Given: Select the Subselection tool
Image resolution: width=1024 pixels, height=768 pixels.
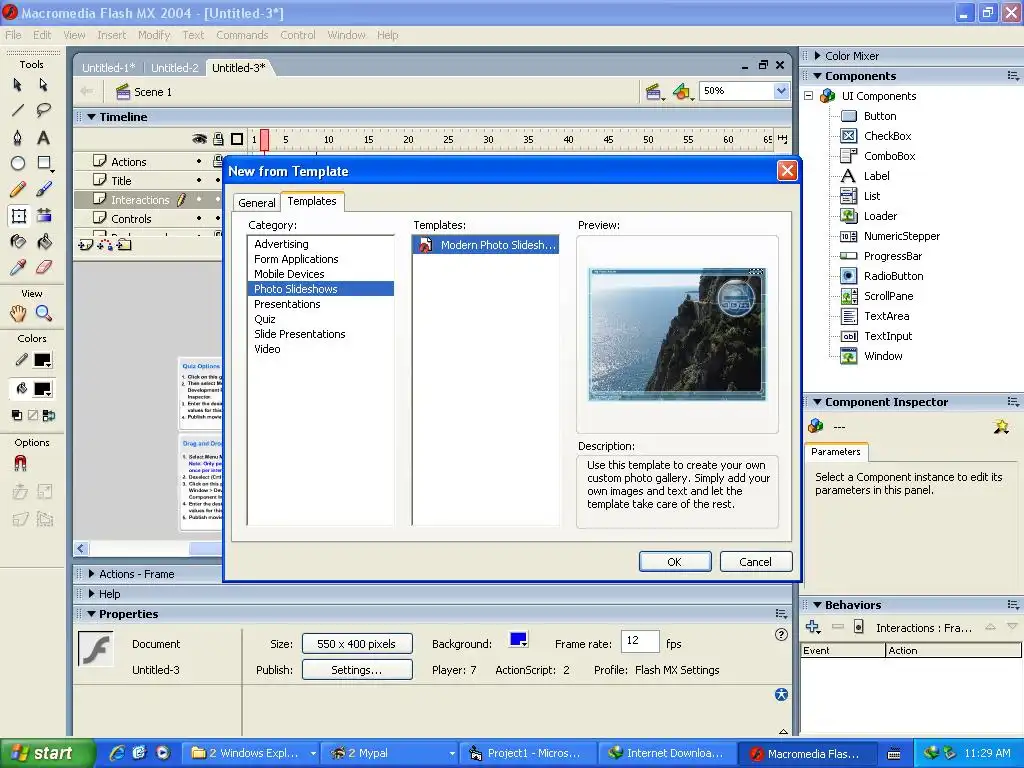Looking at the screenshot, I should tap(43, 85).
